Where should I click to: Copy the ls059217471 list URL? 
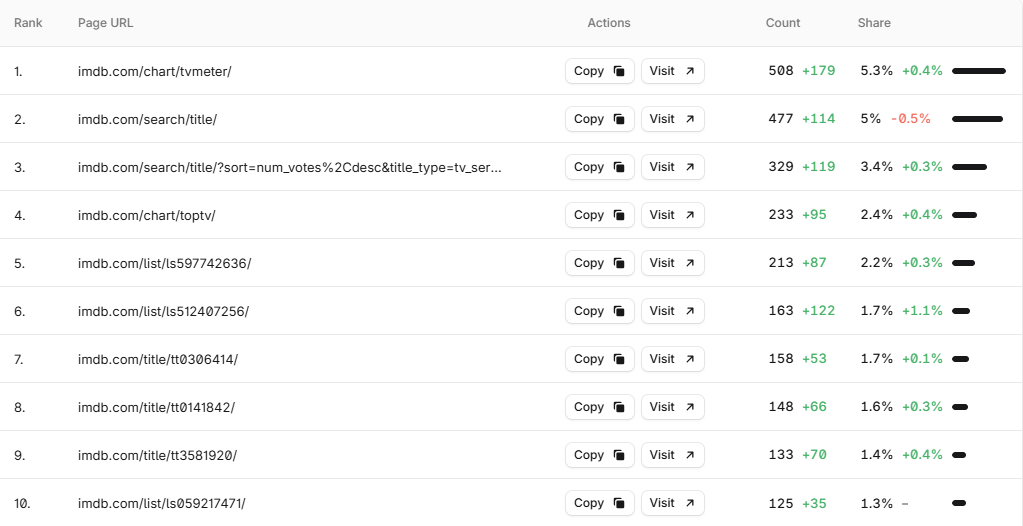pos(600,503)
